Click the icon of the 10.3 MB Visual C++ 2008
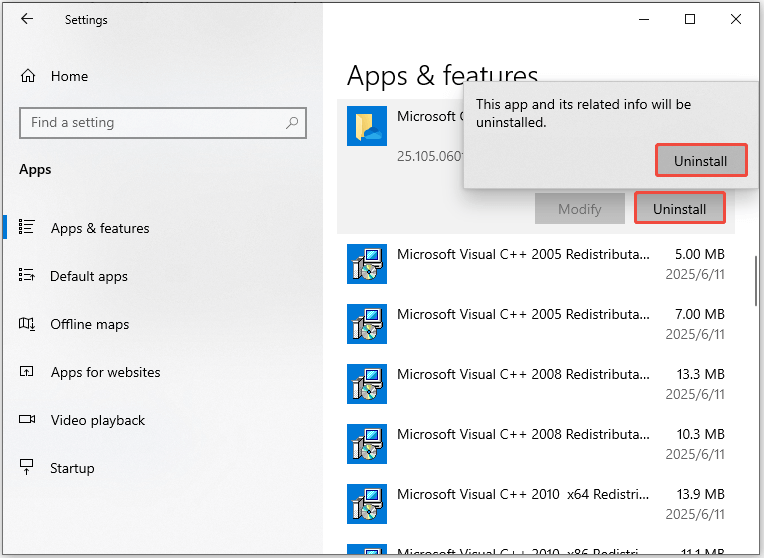Viewport: 764px width, 558px height. coord(367,444)
